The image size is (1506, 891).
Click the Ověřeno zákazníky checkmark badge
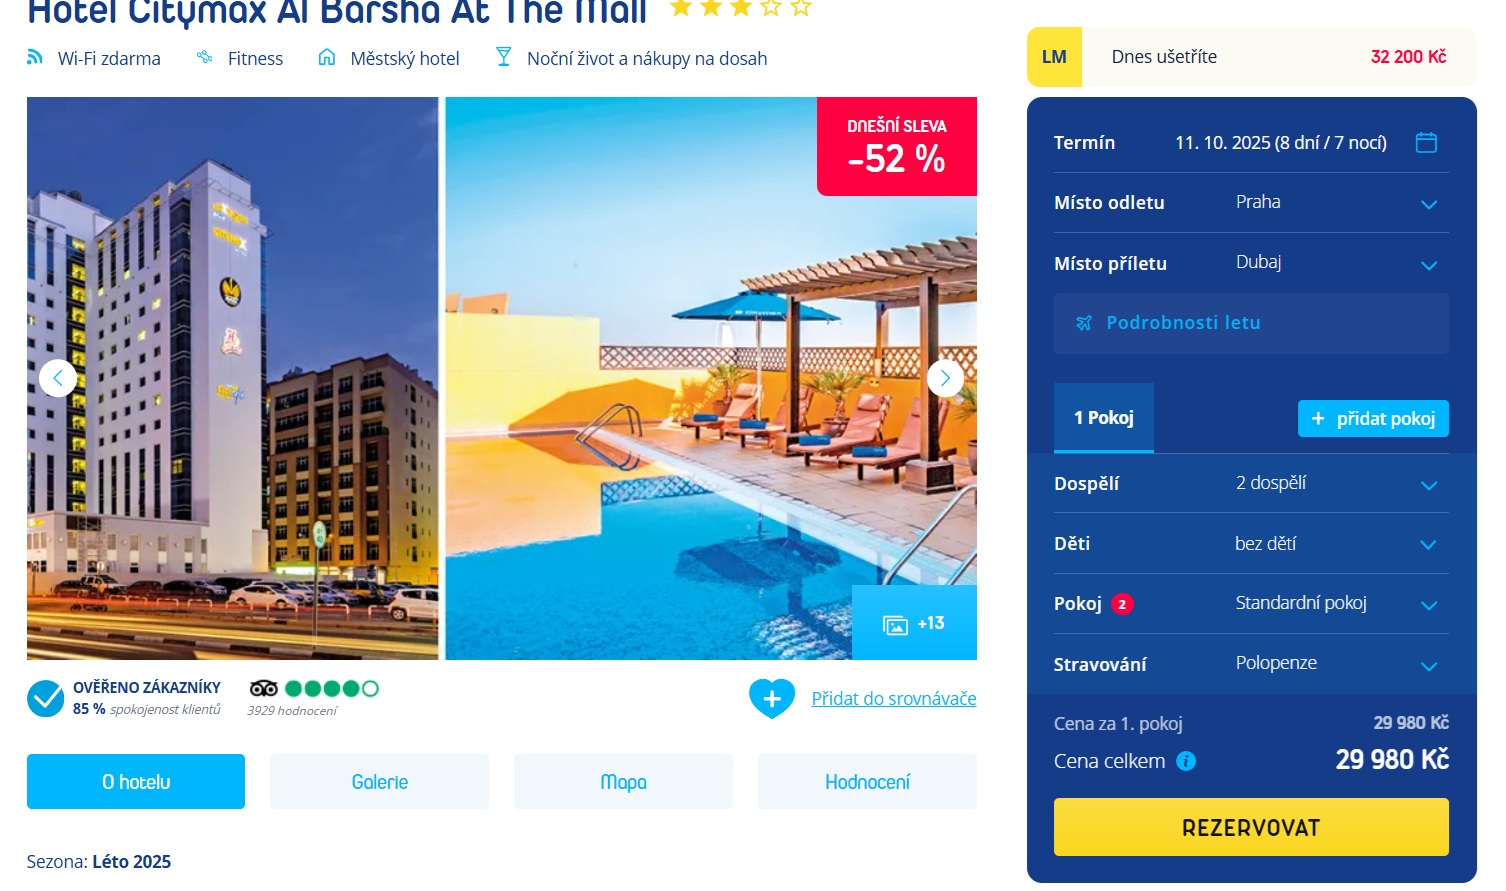point(45,698)
